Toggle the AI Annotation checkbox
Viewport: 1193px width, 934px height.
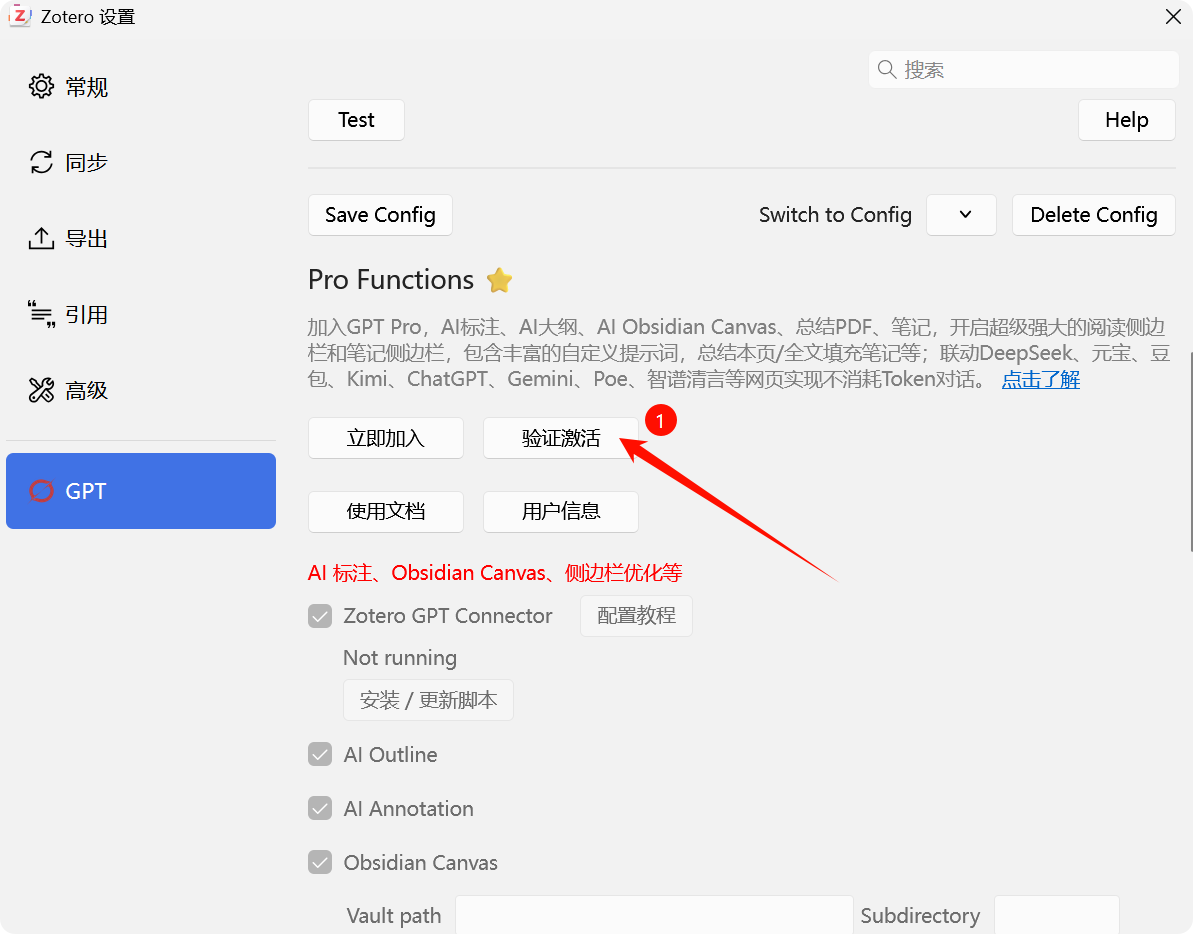pyautogui.click(x=320, y=809)
